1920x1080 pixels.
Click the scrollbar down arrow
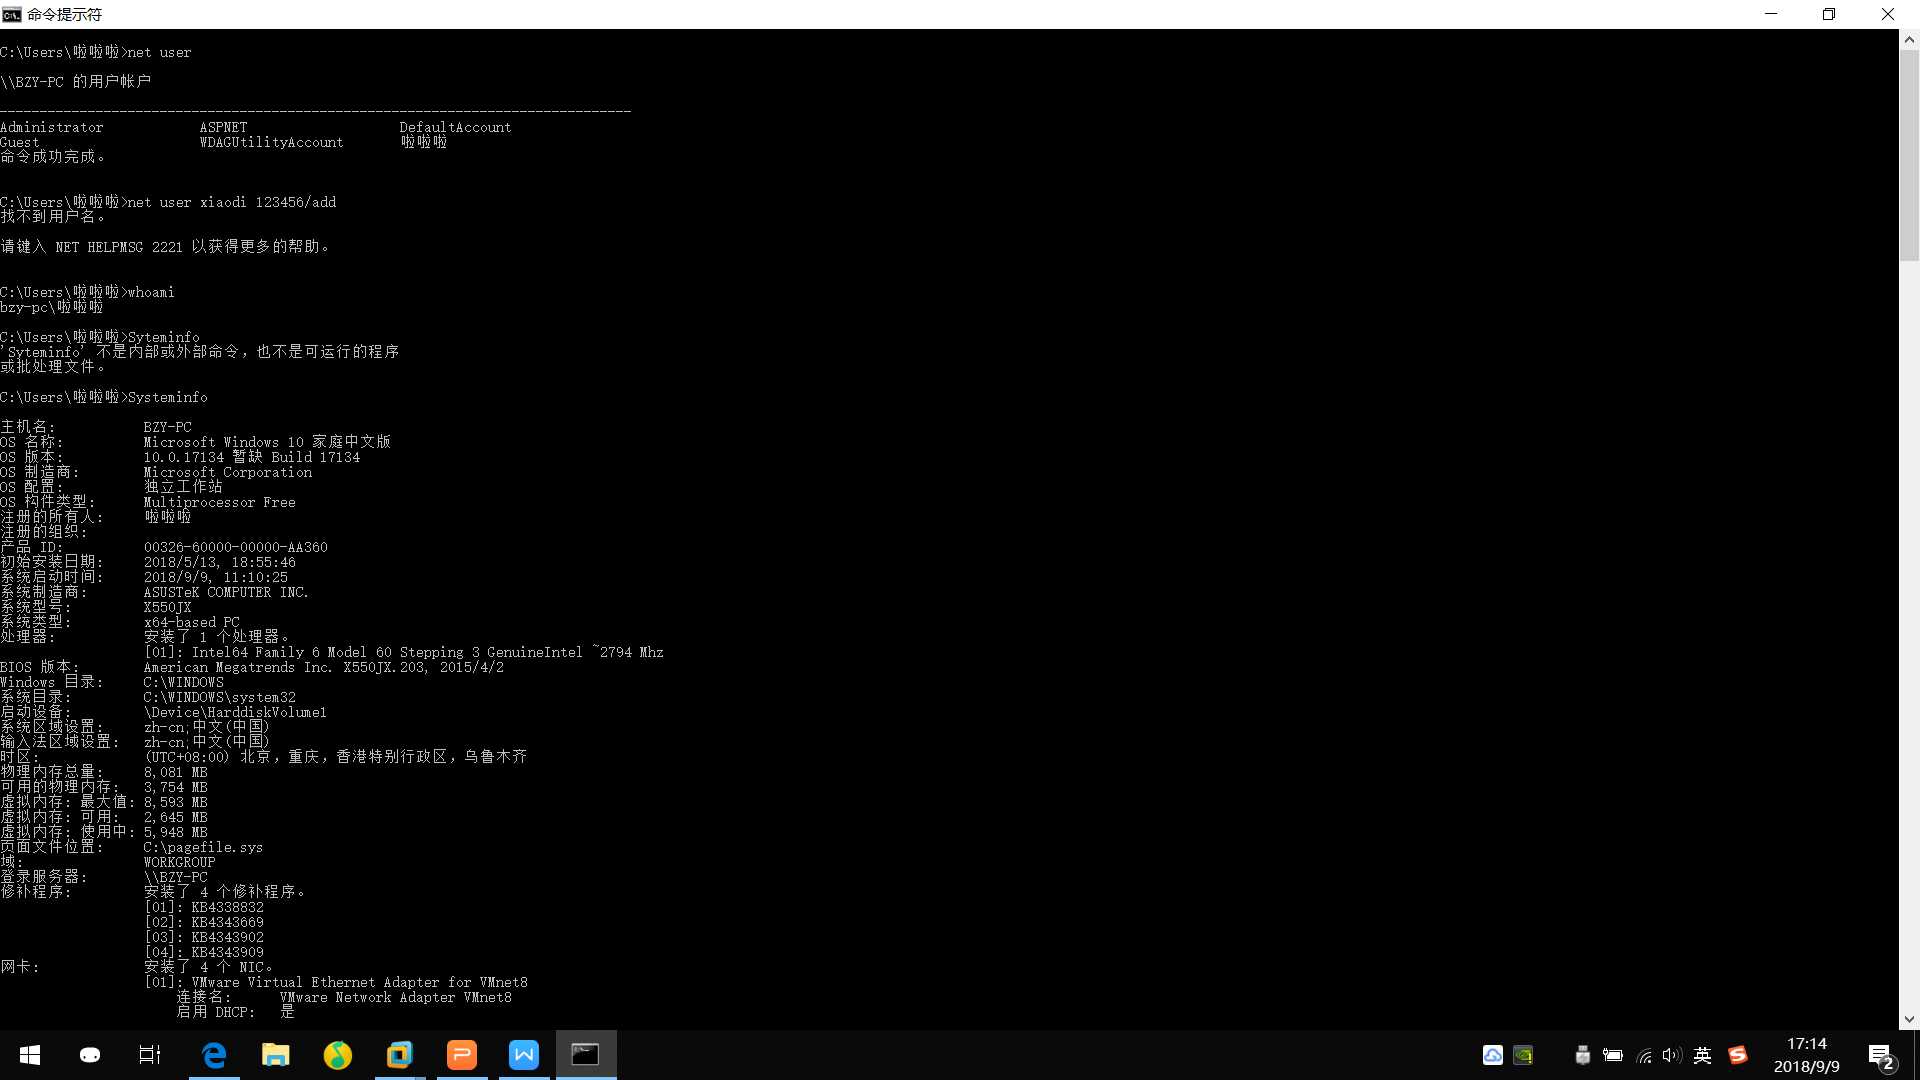[1909, 1020]
